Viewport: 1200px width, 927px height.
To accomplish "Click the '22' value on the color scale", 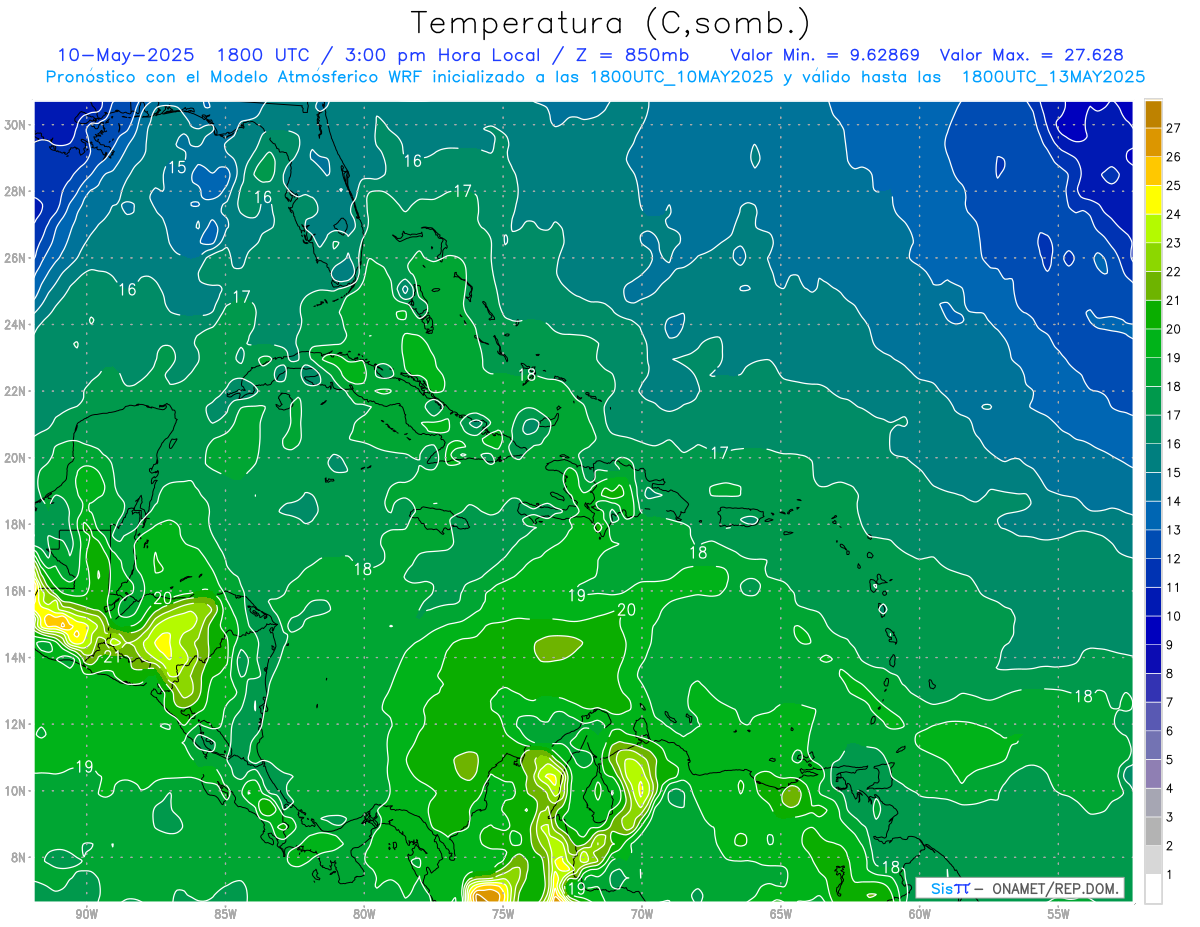I will pyautogui.click(x=1173, y=271).
